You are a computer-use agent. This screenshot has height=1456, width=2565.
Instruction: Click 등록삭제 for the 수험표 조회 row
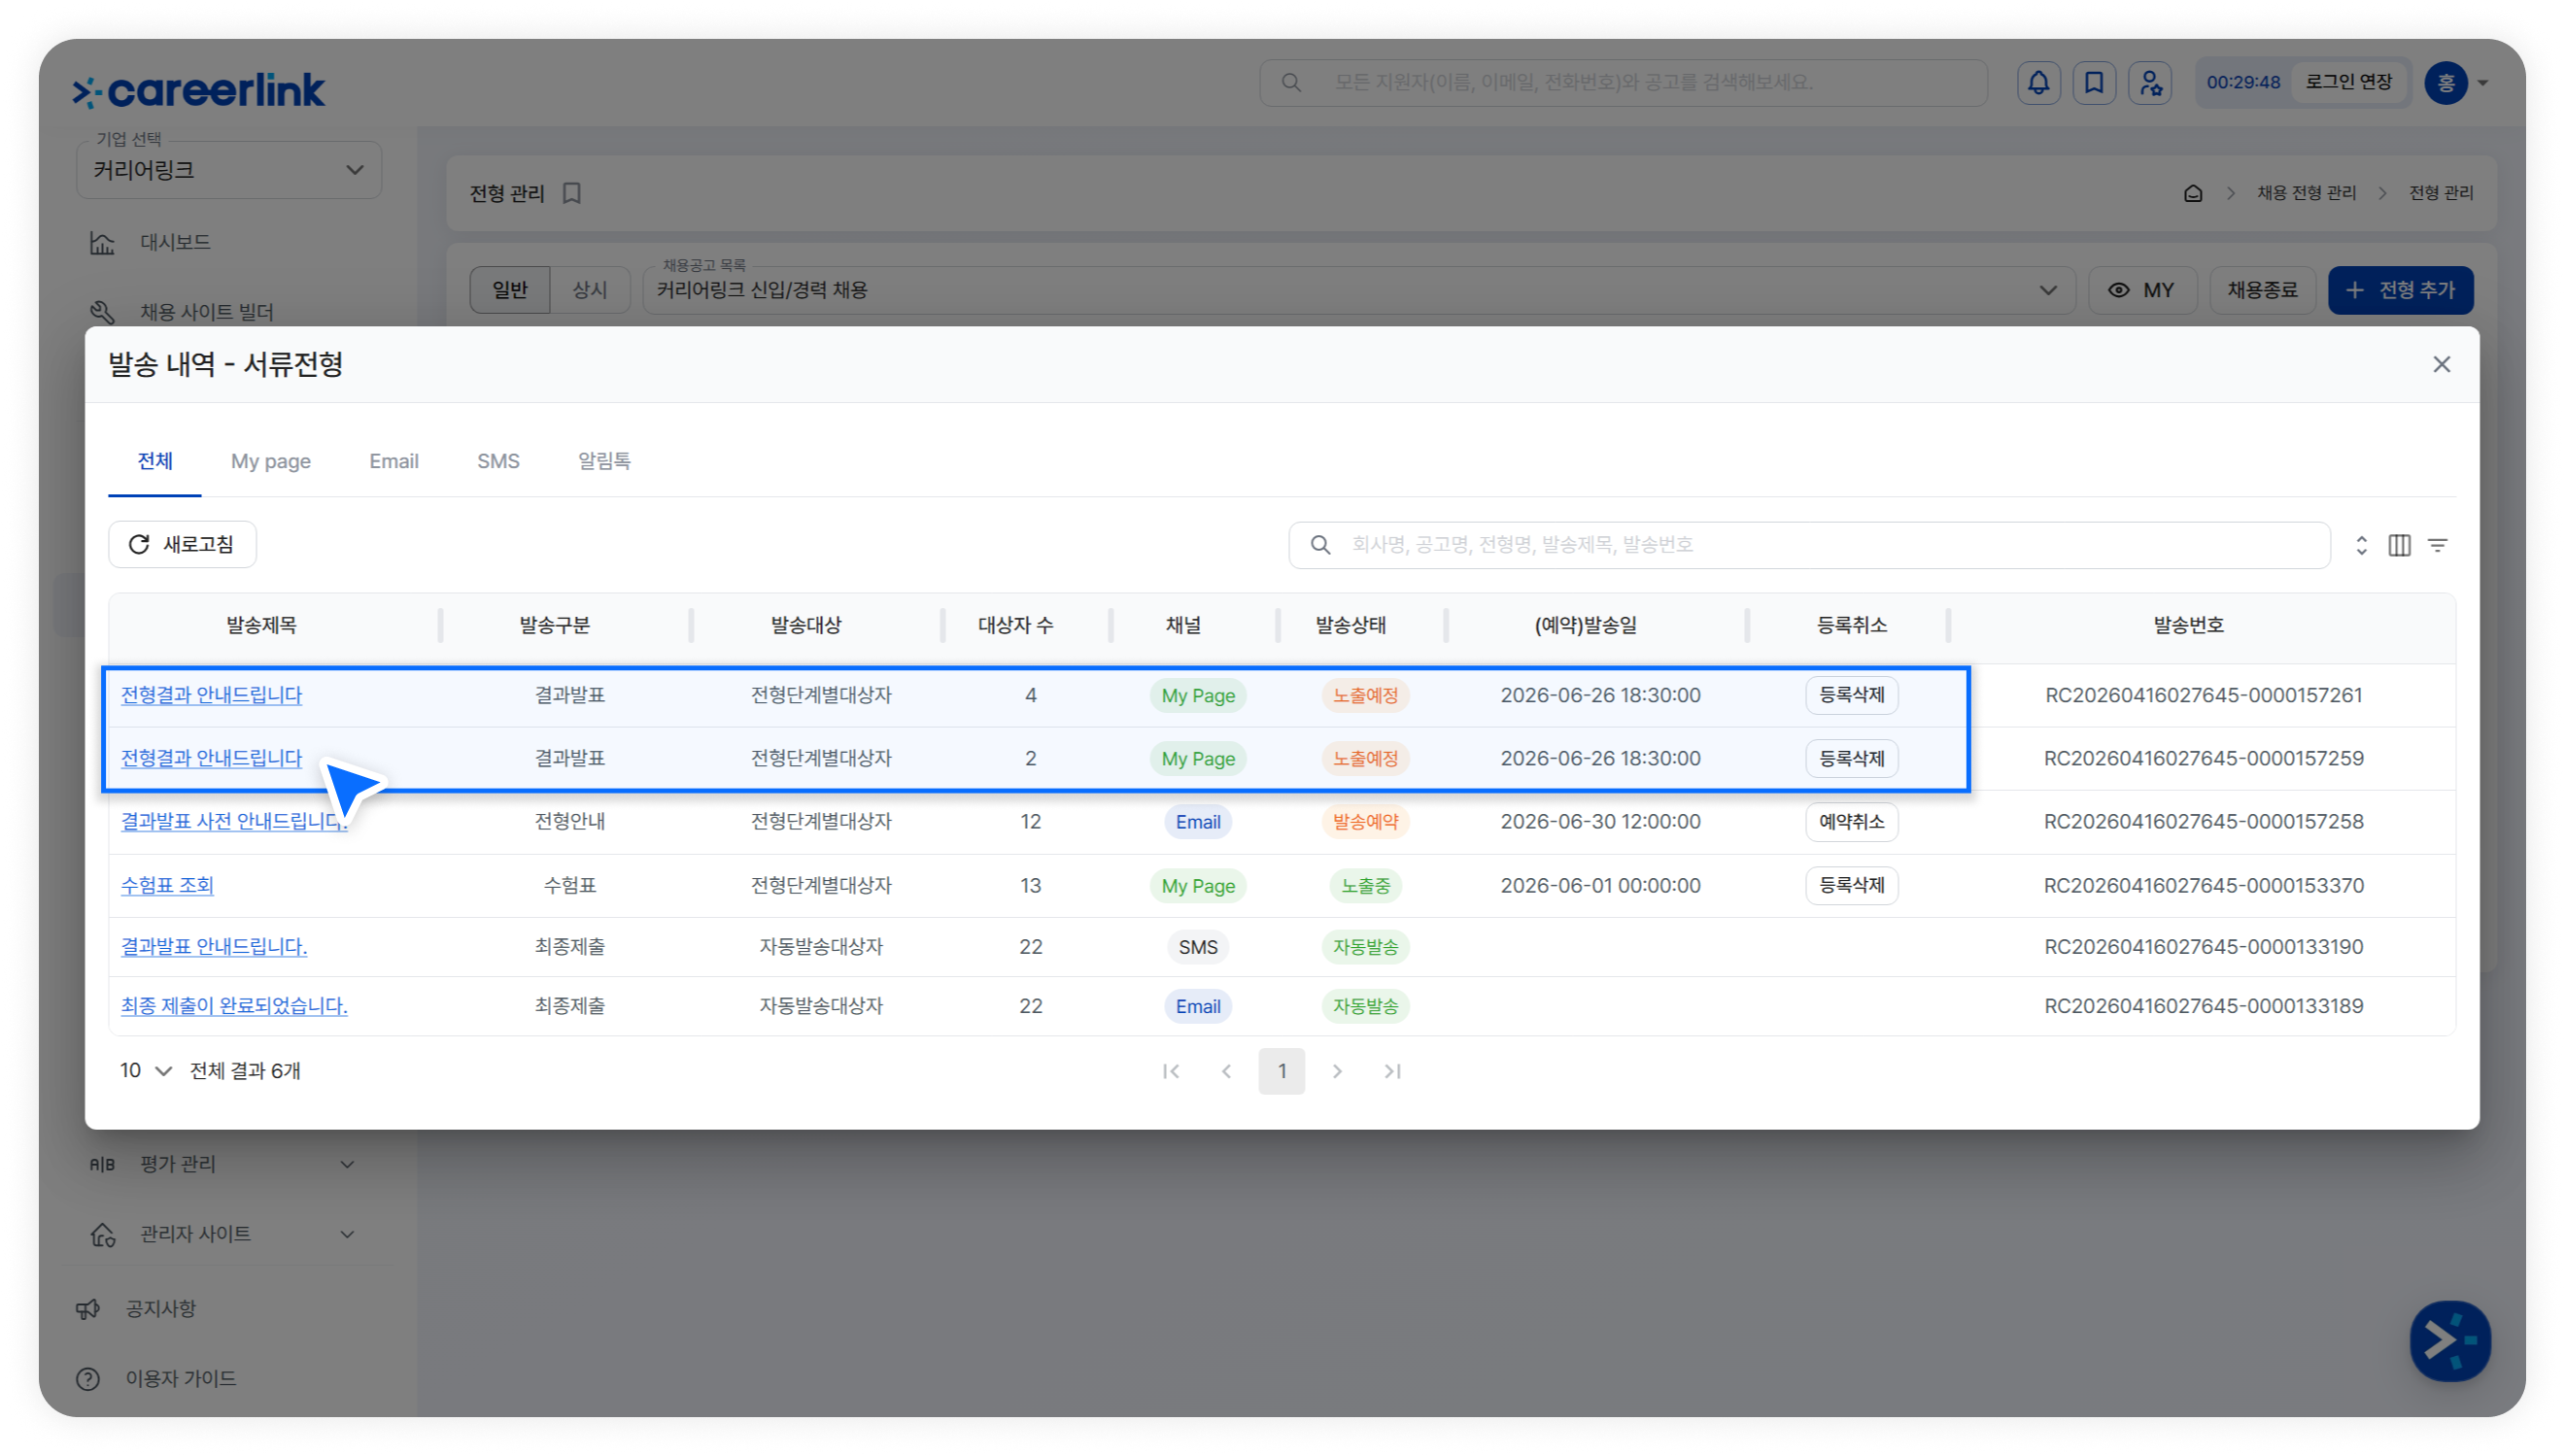point(1852,885)
